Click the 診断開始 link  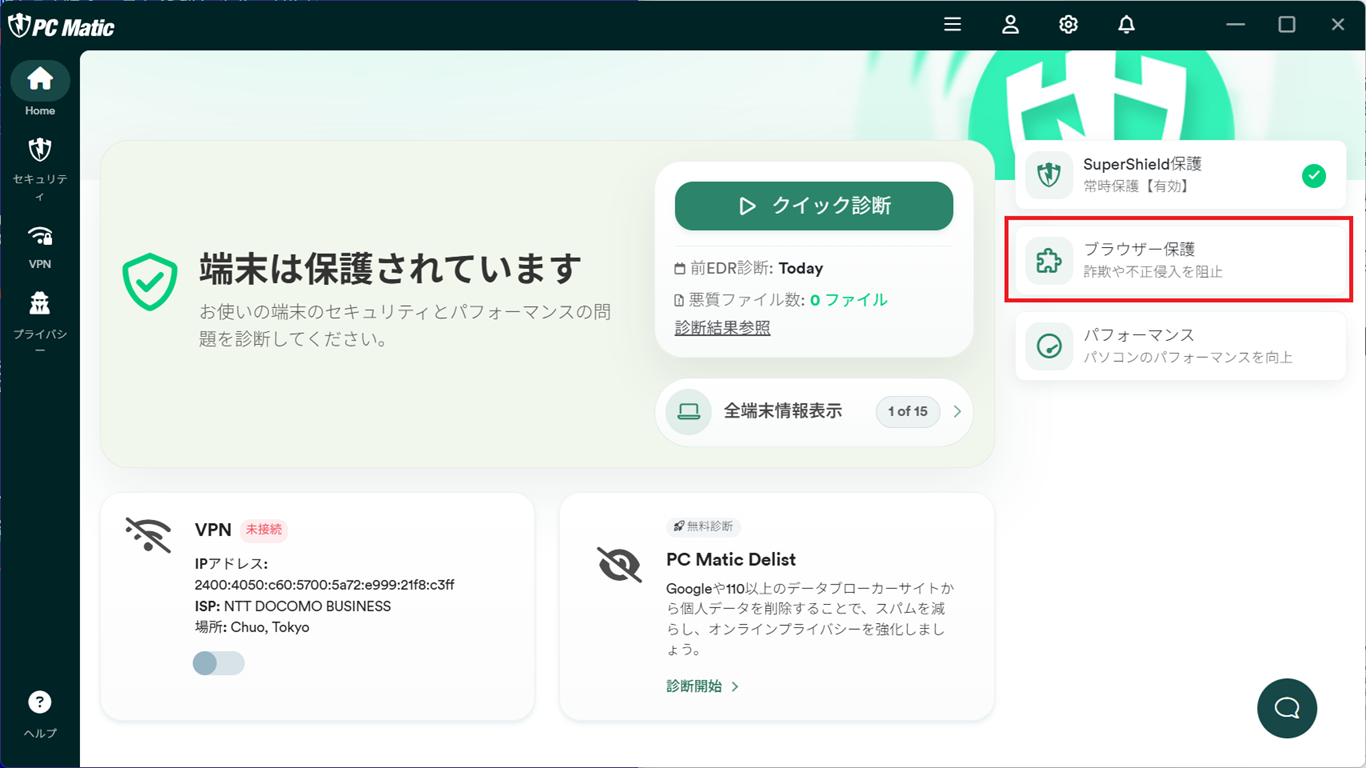pyautogui.click(x=703, y=686)
